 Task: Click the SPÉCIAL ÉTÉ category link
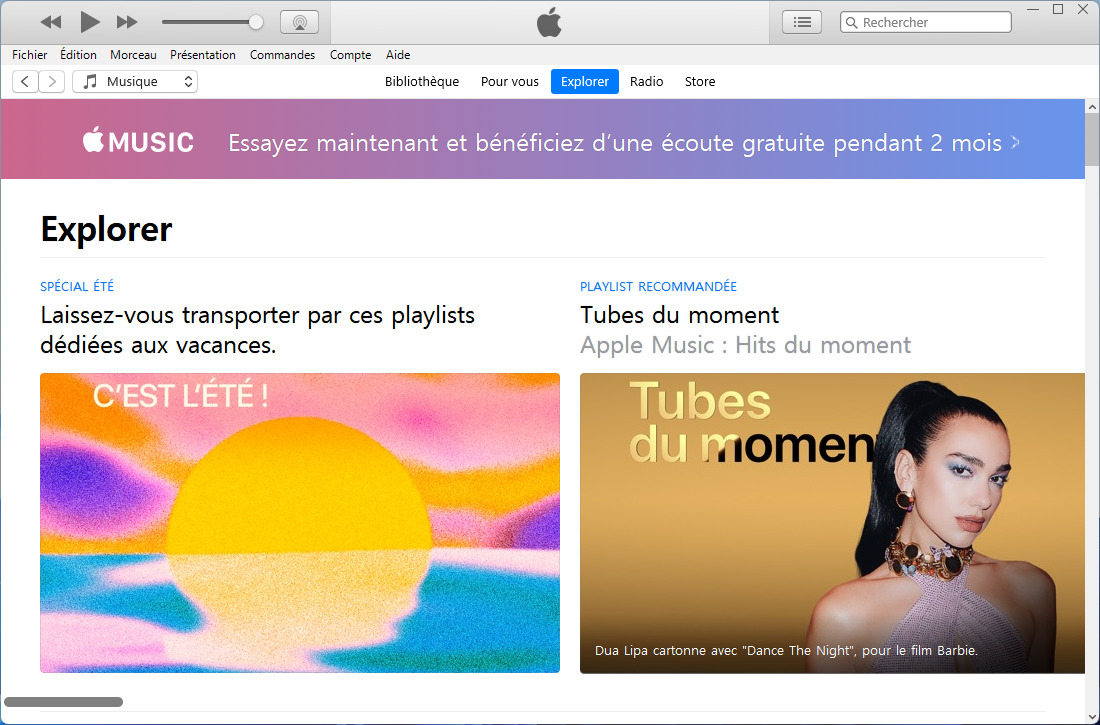(x=77, y=286)
